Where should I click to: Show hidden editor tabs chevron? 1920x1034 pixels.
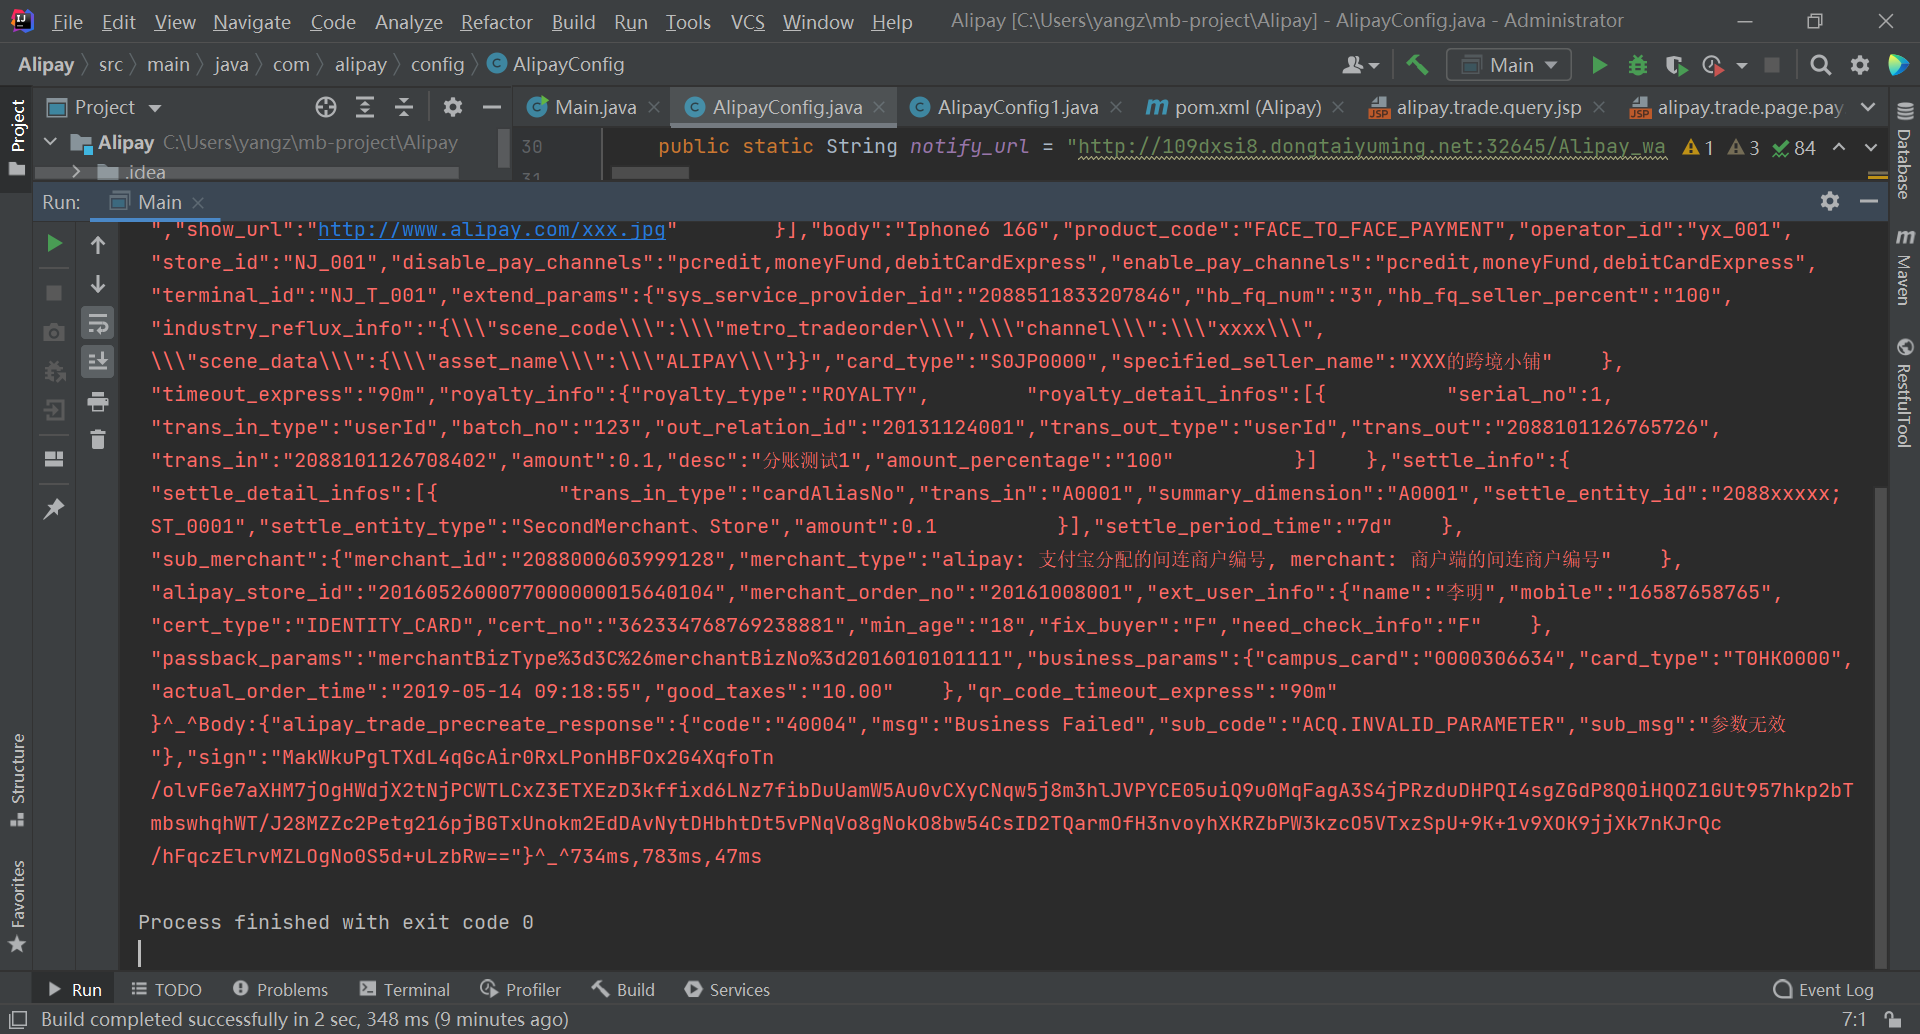(x=1868, y=107)
